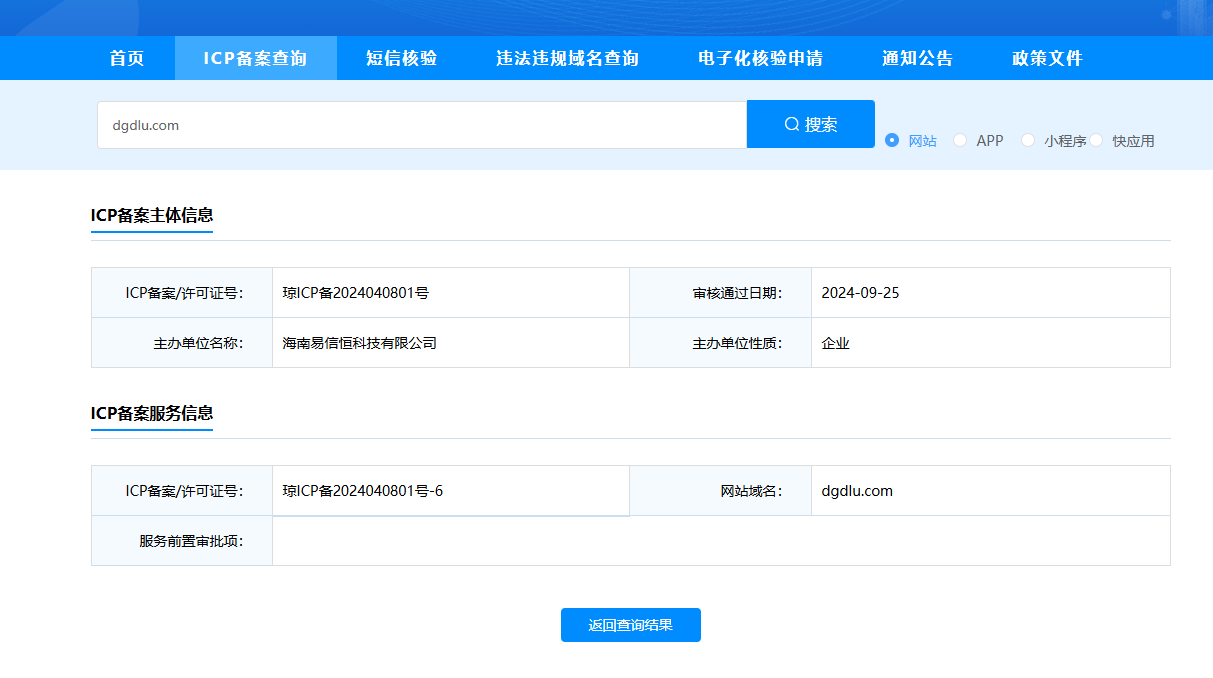Switch to 电子化核验申请 tab
The width and height of the screenshot is (1213, 678).
point(761,58)
